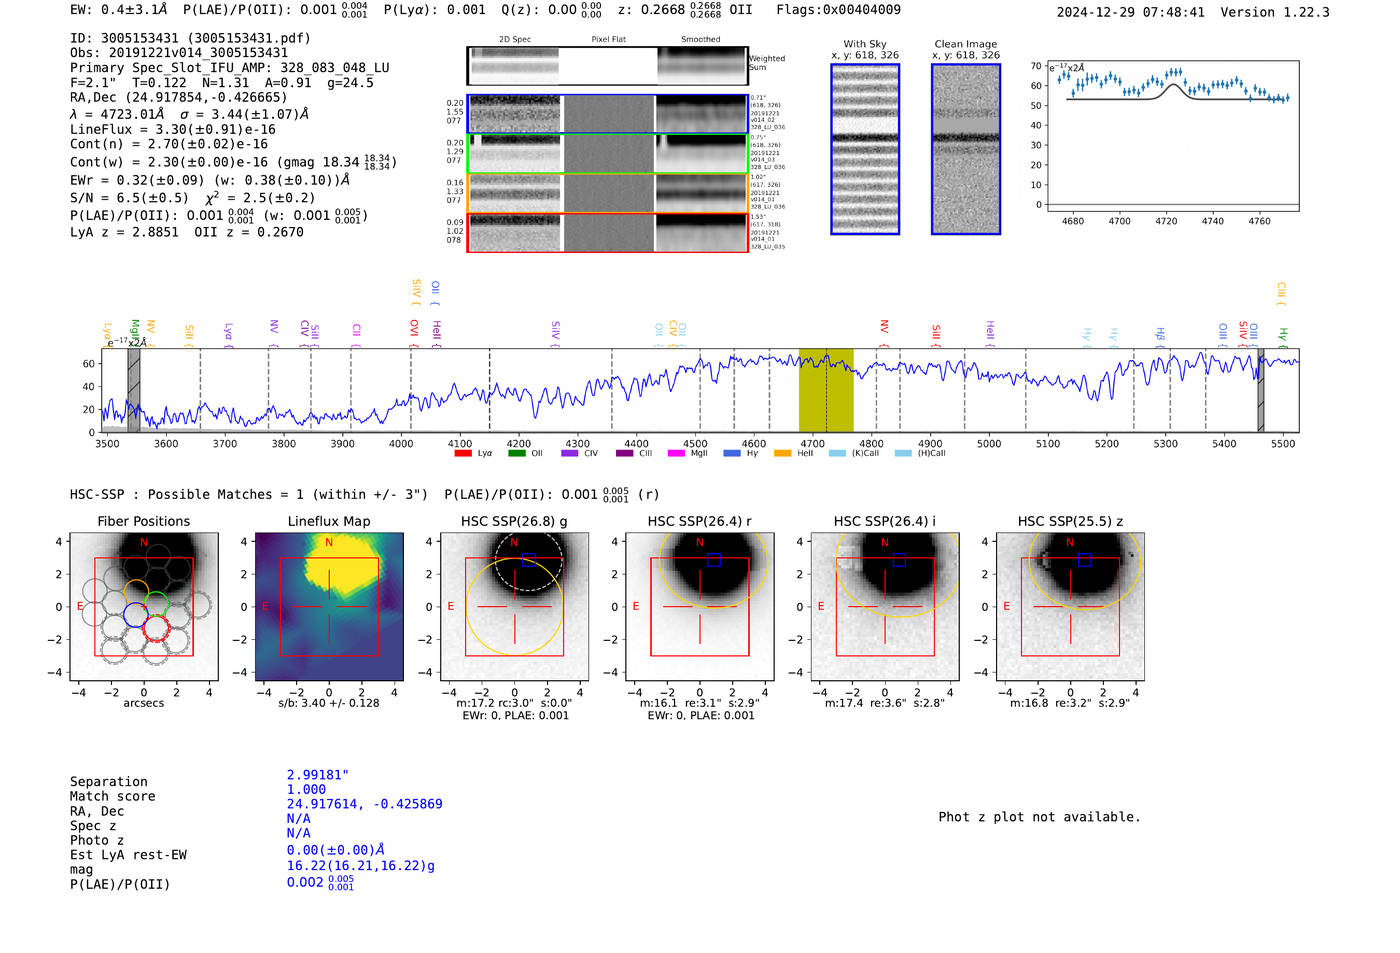Select the magenta MgII legend swatch

676,453
